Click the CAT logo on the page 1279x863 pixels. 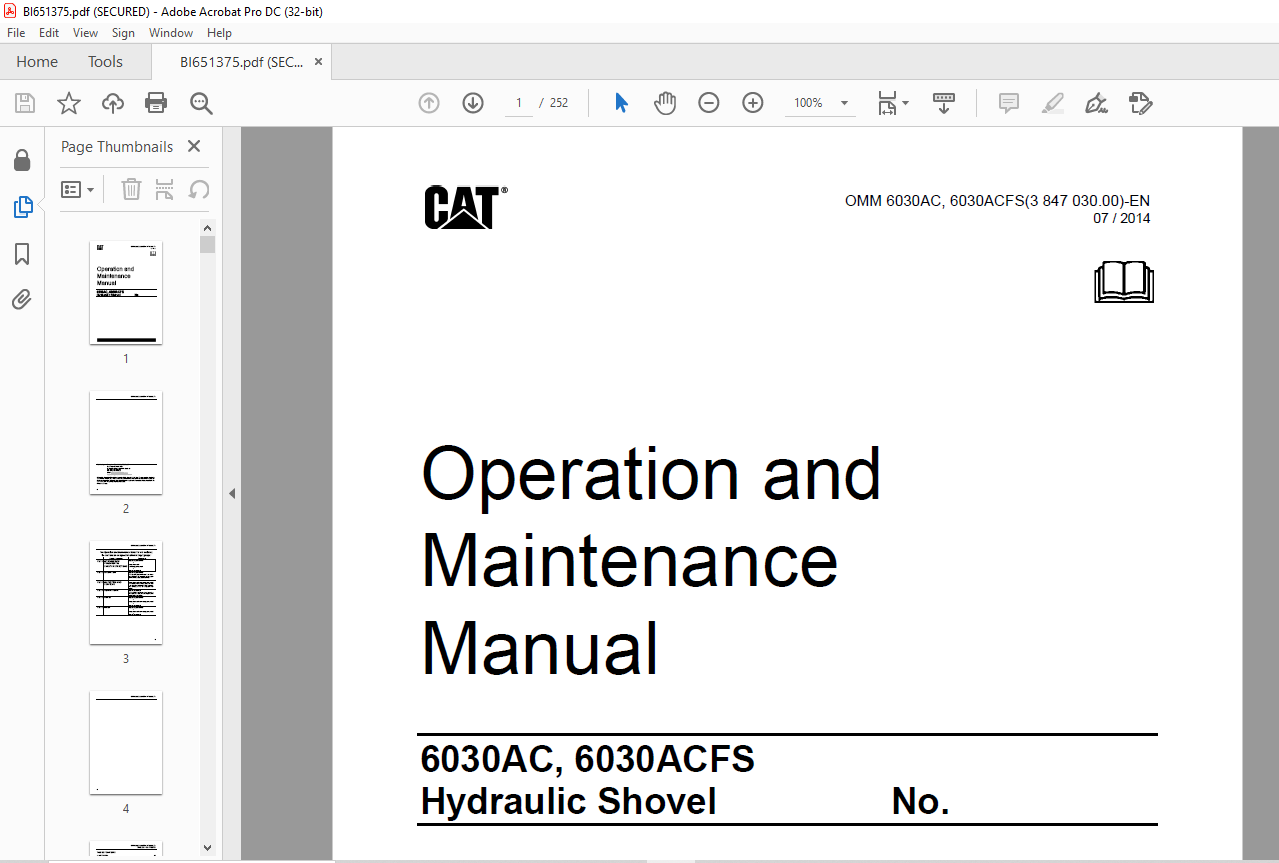coord(465,207)
